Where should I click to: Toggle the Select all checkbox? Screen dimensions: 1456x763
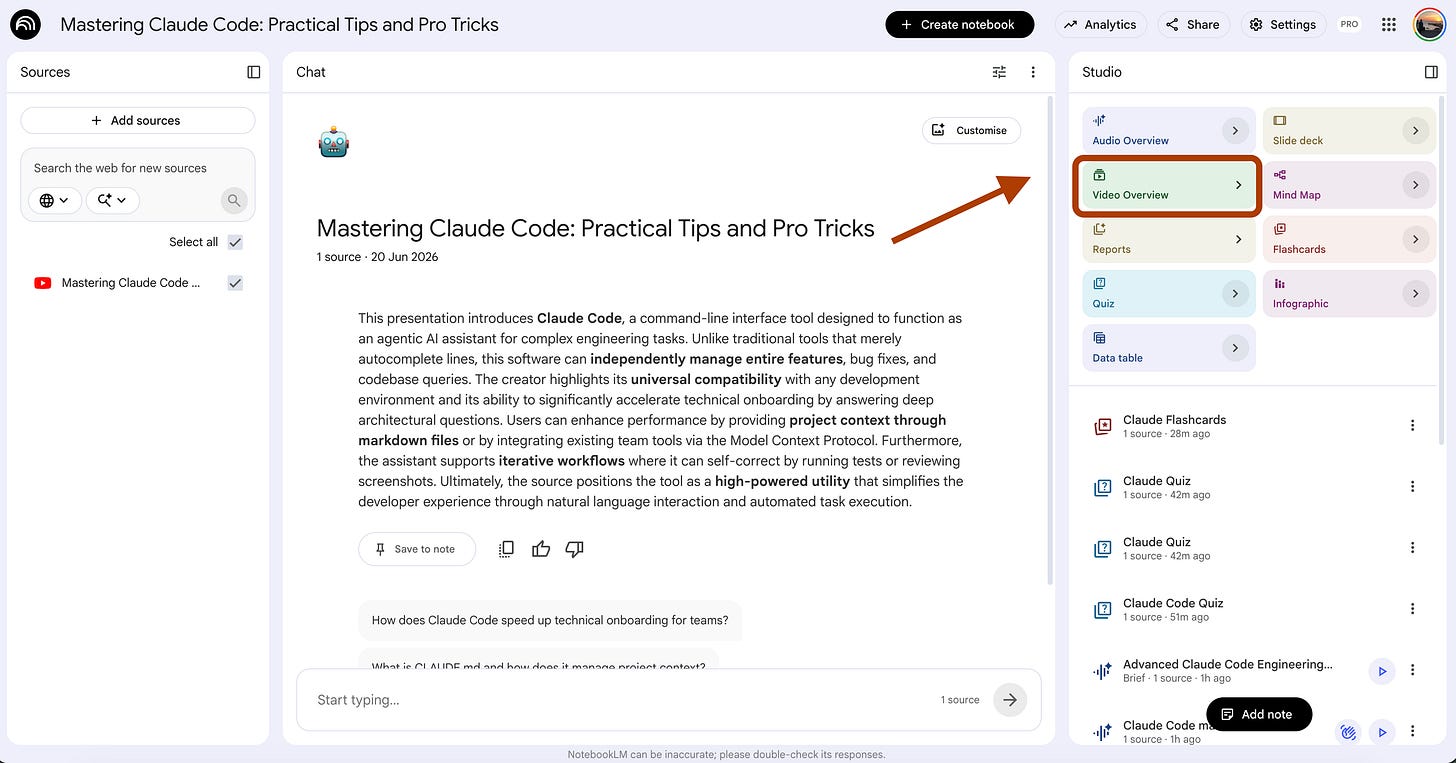pos(235,242)
